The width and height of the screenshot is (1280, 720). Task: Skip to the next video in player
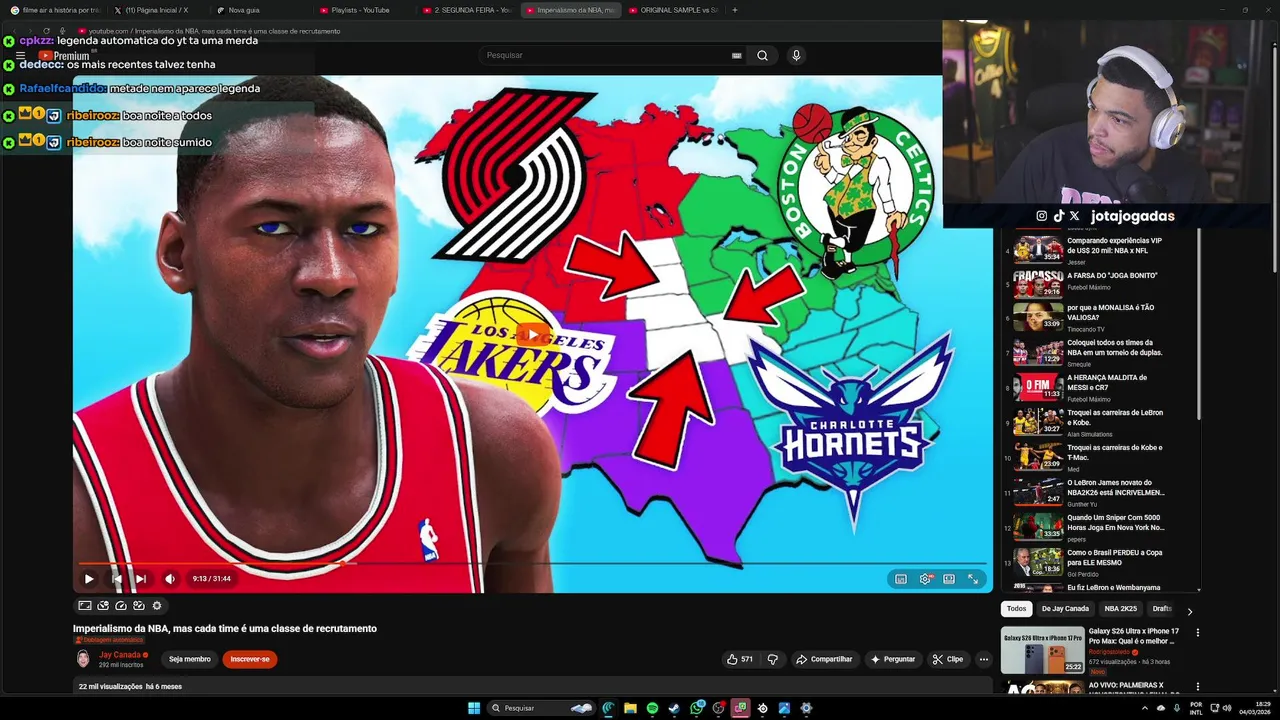coord(141,578)
